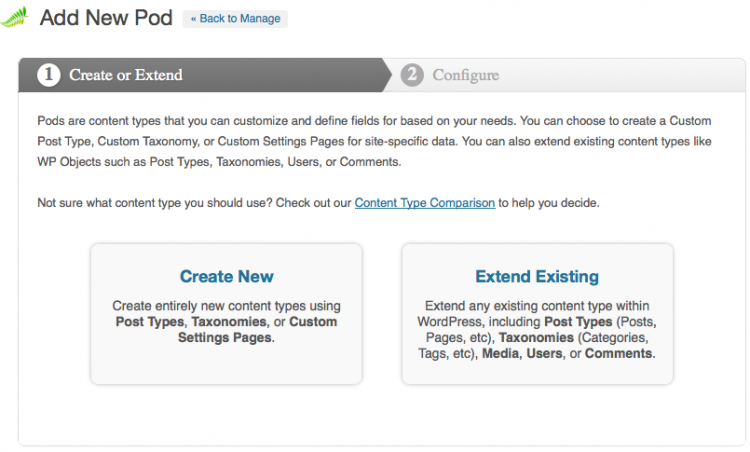Choose the Extend Existing card

537,314
